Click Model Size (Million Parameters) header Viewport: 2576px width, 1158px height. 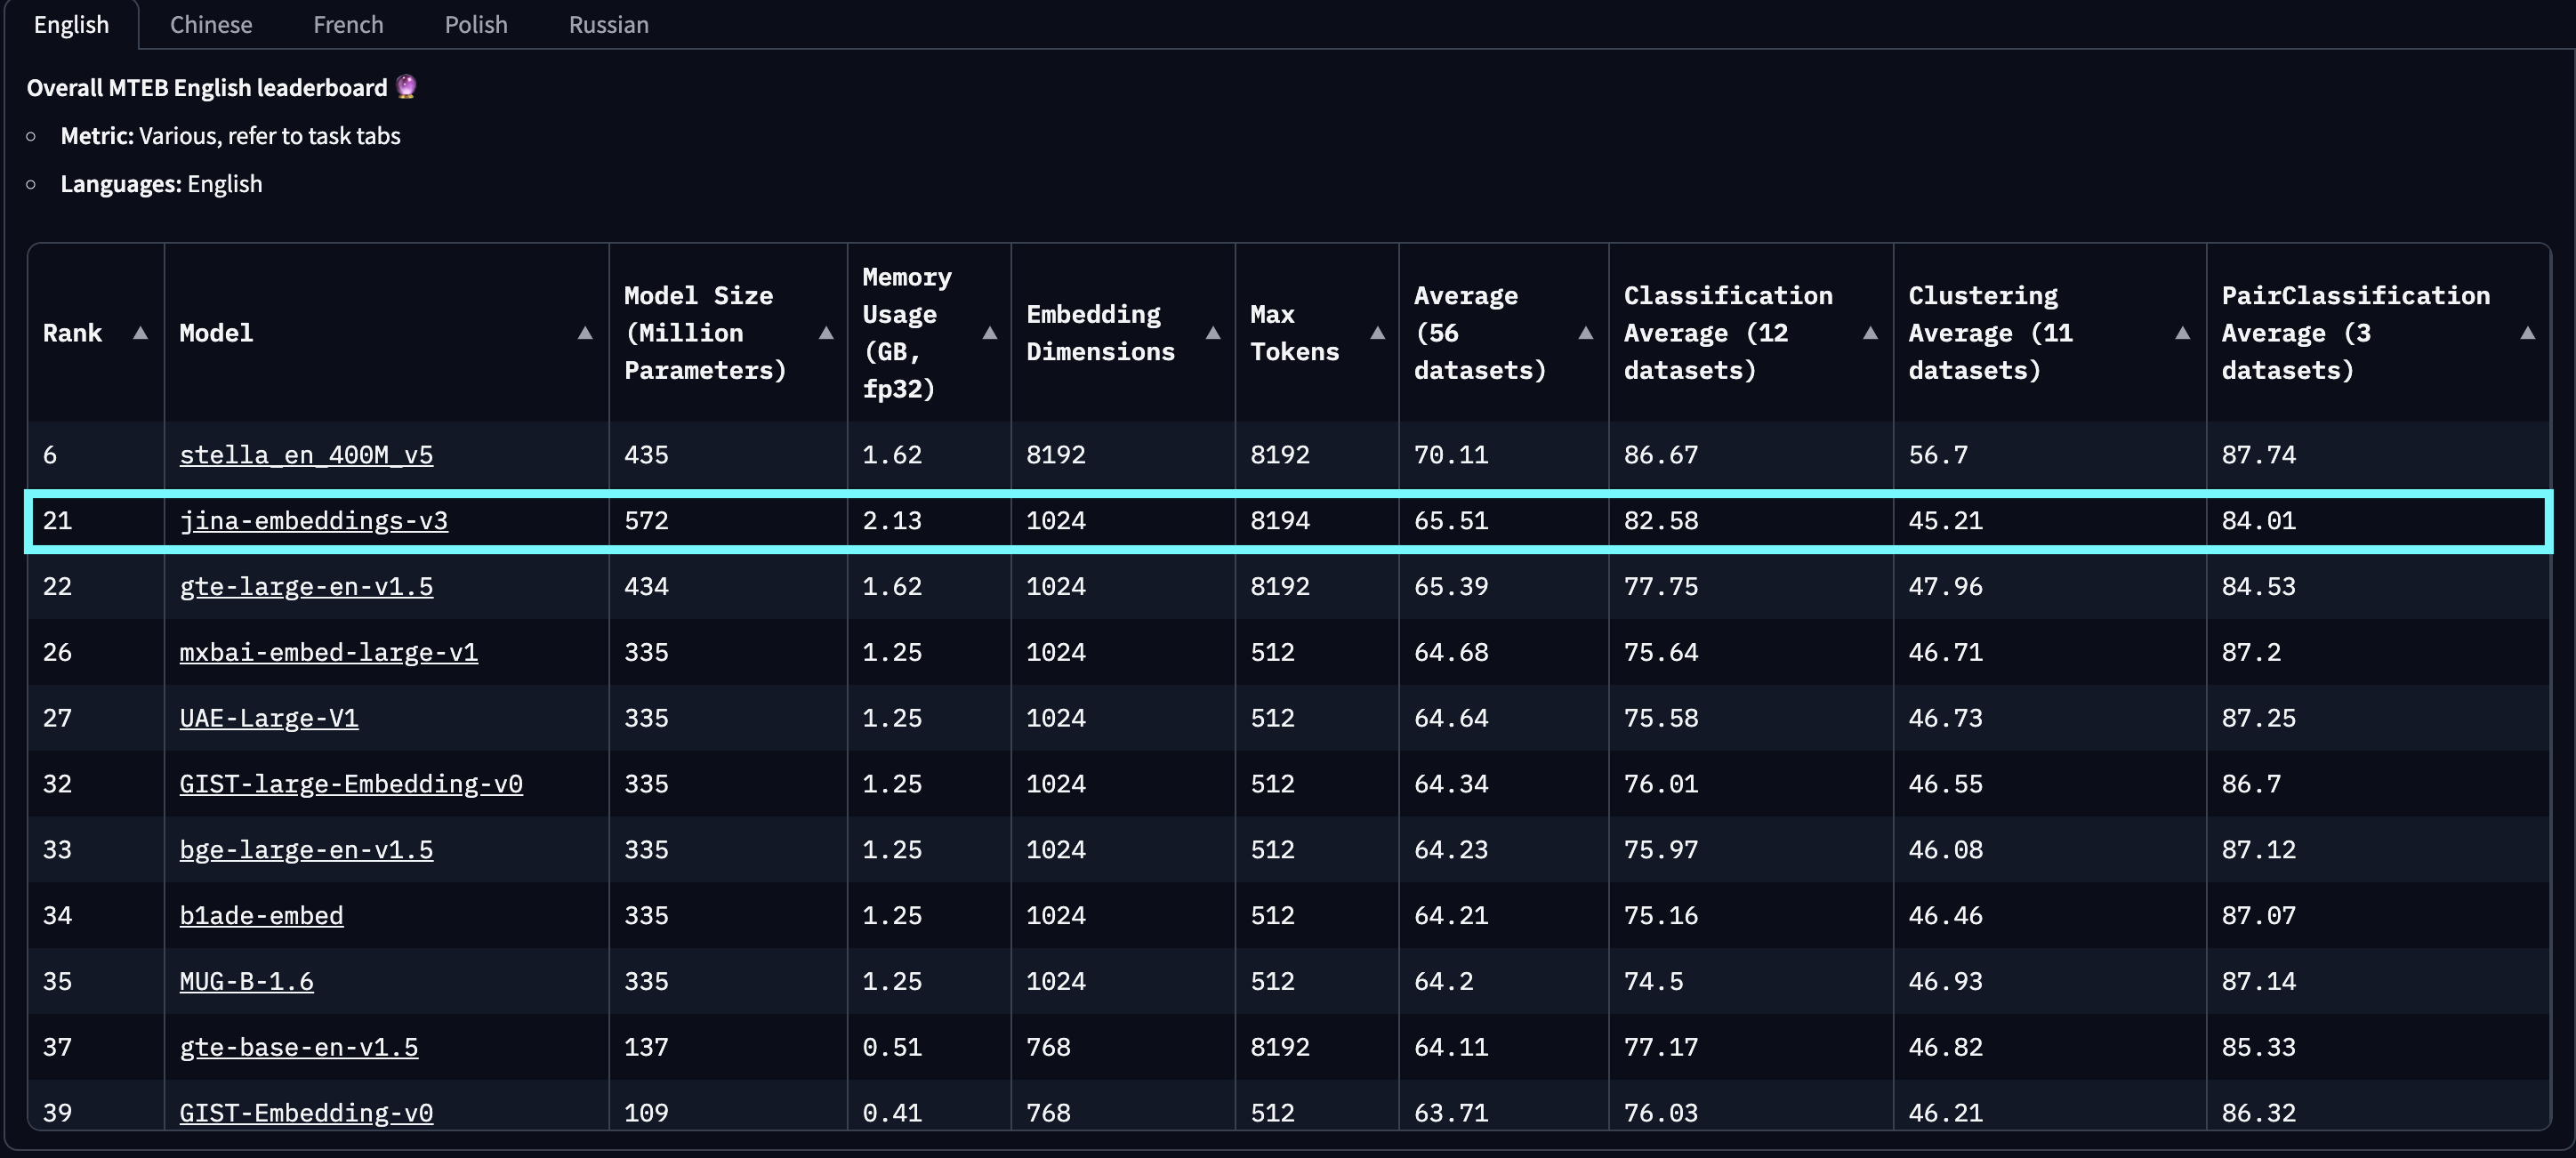[705, 333]
